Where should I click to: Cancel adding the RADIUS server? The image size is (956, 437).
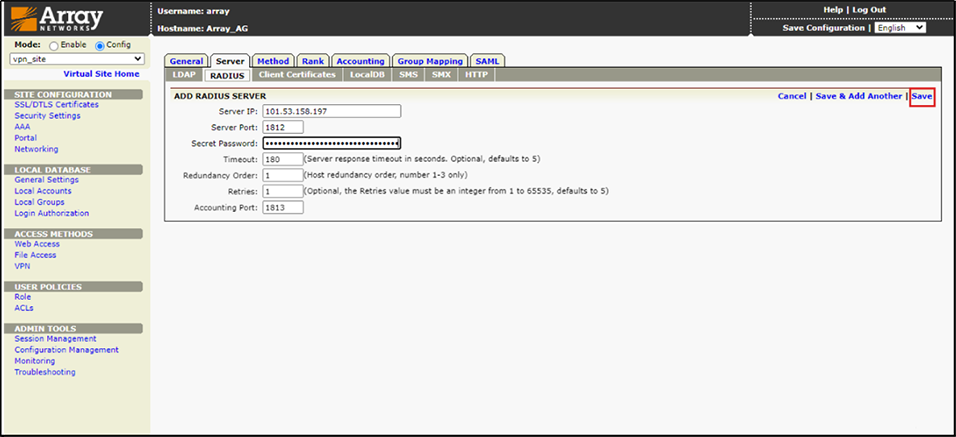pyautogui.click(x=791, y=96)
